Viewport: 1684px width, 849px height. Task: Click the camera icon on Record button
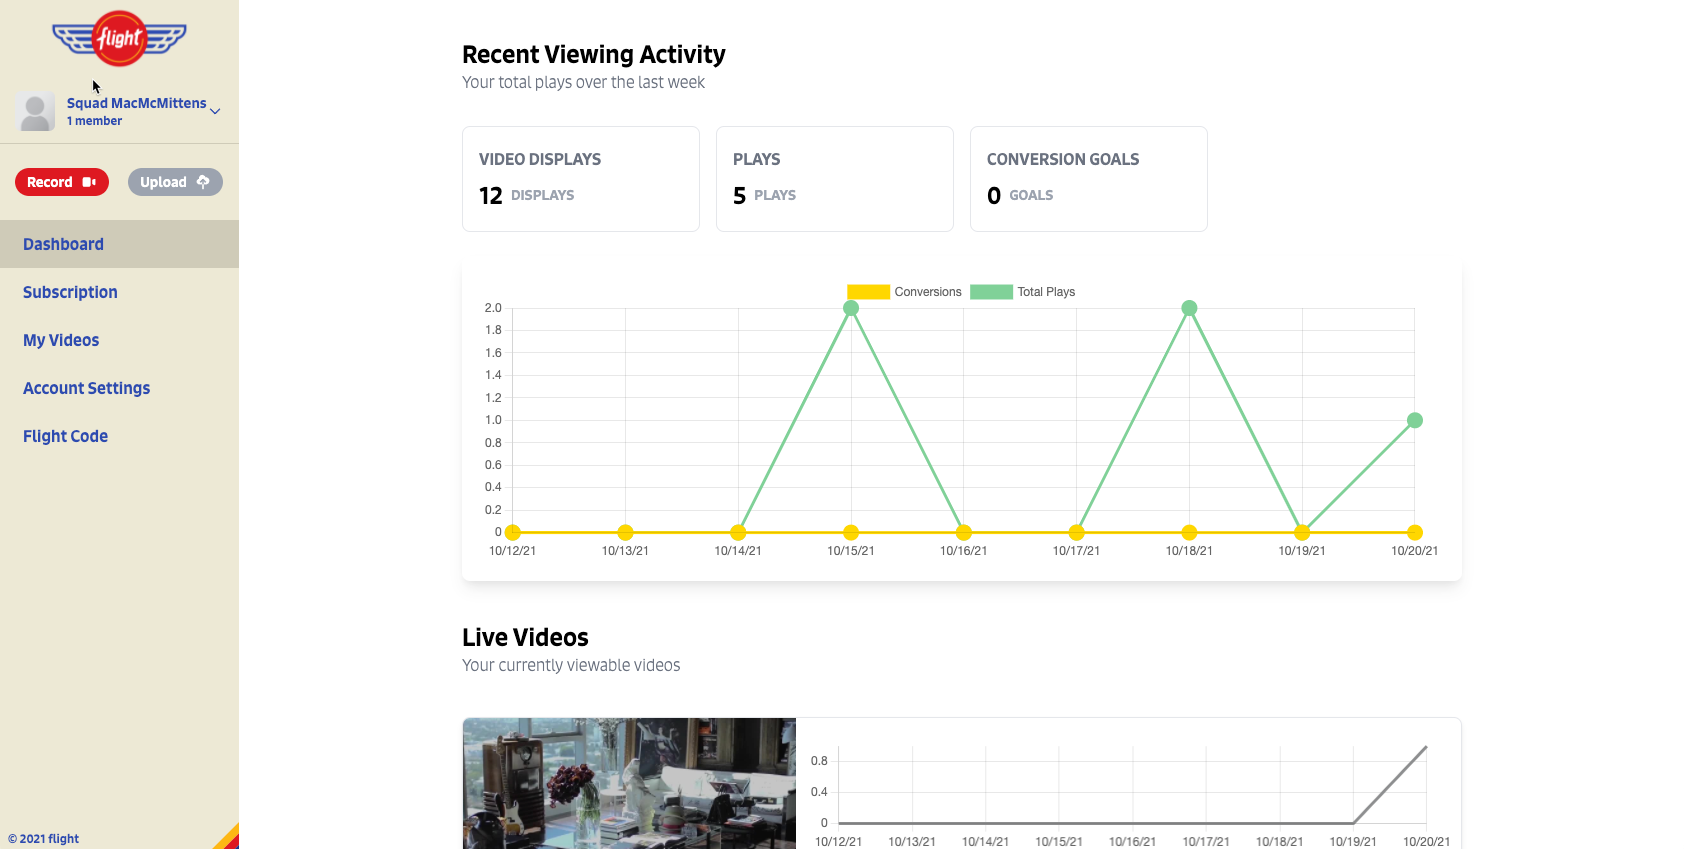tap(89, 182)
